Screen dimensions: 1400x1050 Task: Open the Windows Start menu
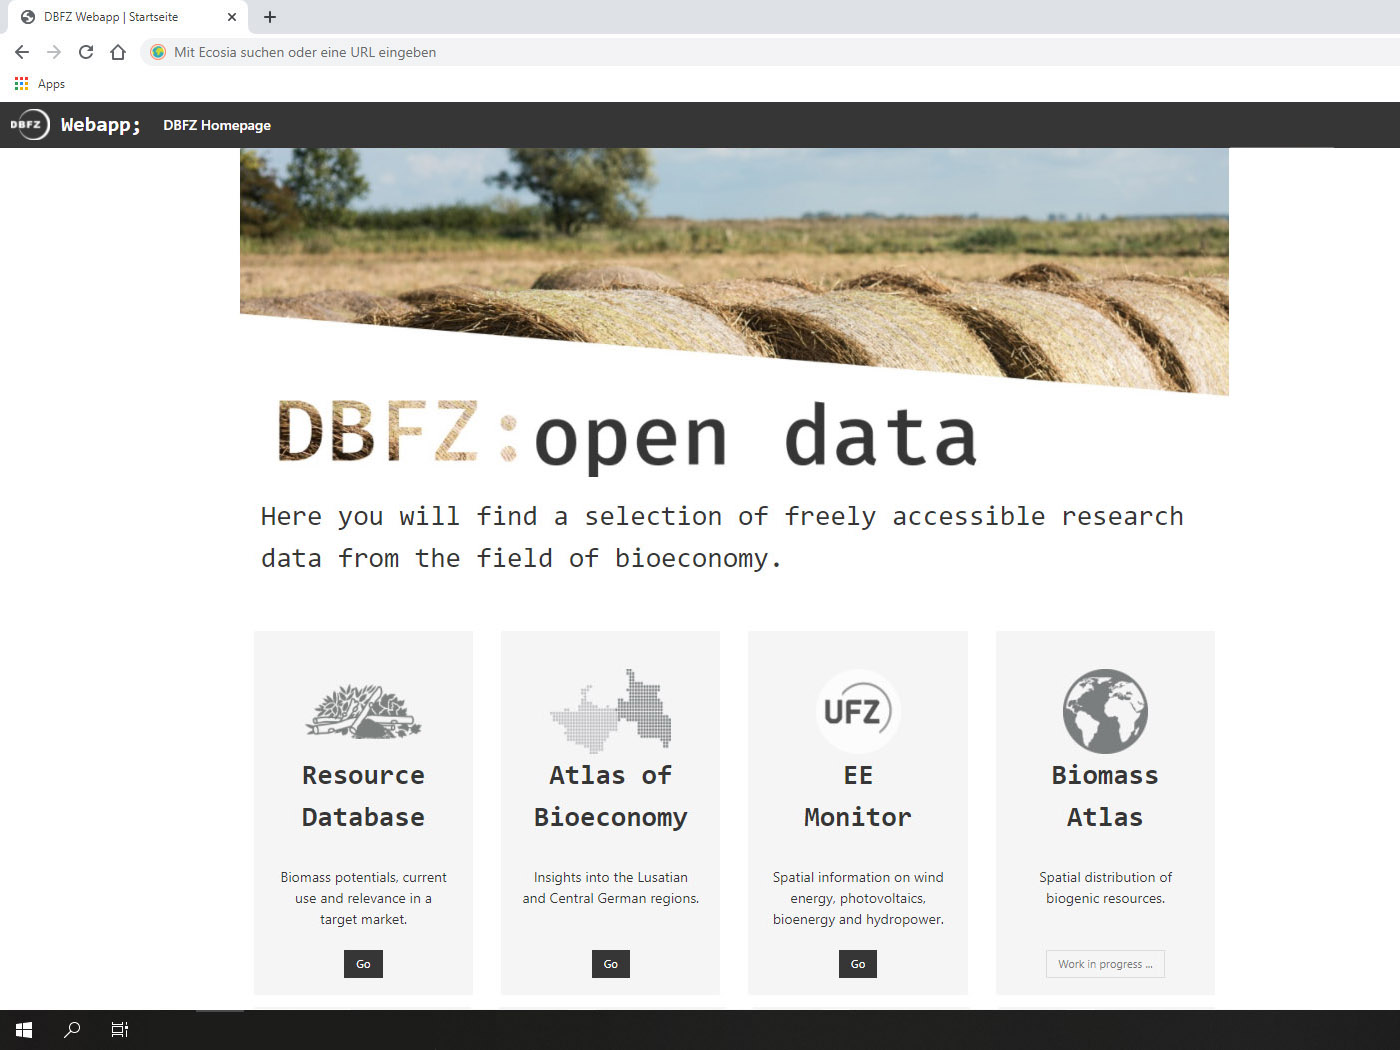[x=24, y=1030]
